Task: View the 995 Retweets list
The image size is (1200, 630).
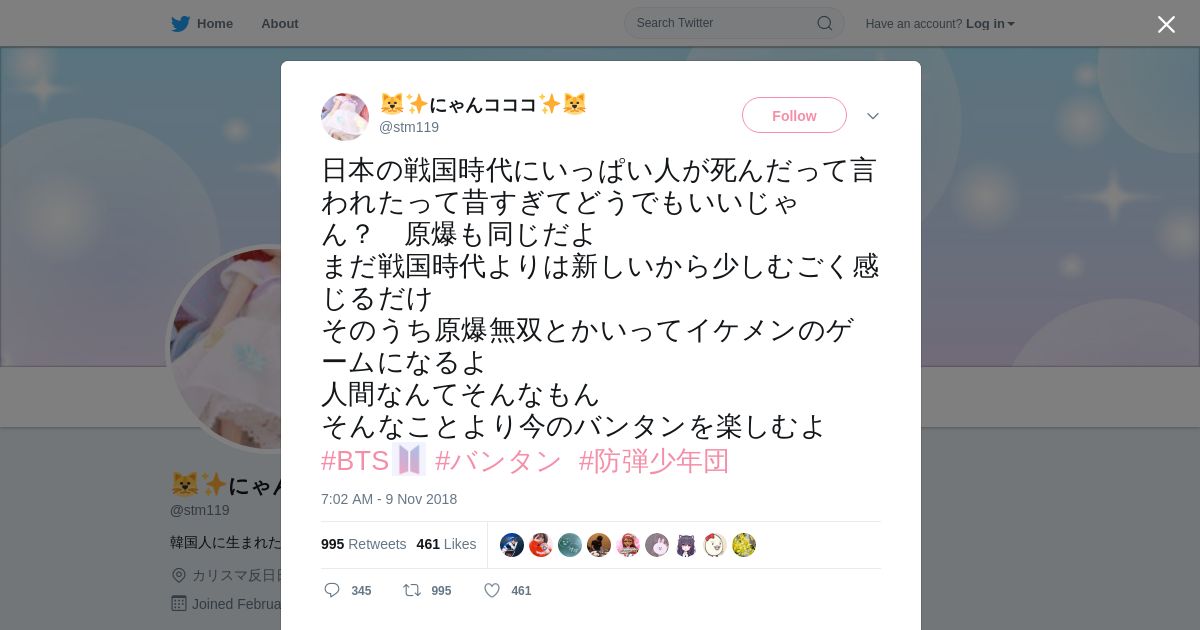Action: click(x=363, y=544)
